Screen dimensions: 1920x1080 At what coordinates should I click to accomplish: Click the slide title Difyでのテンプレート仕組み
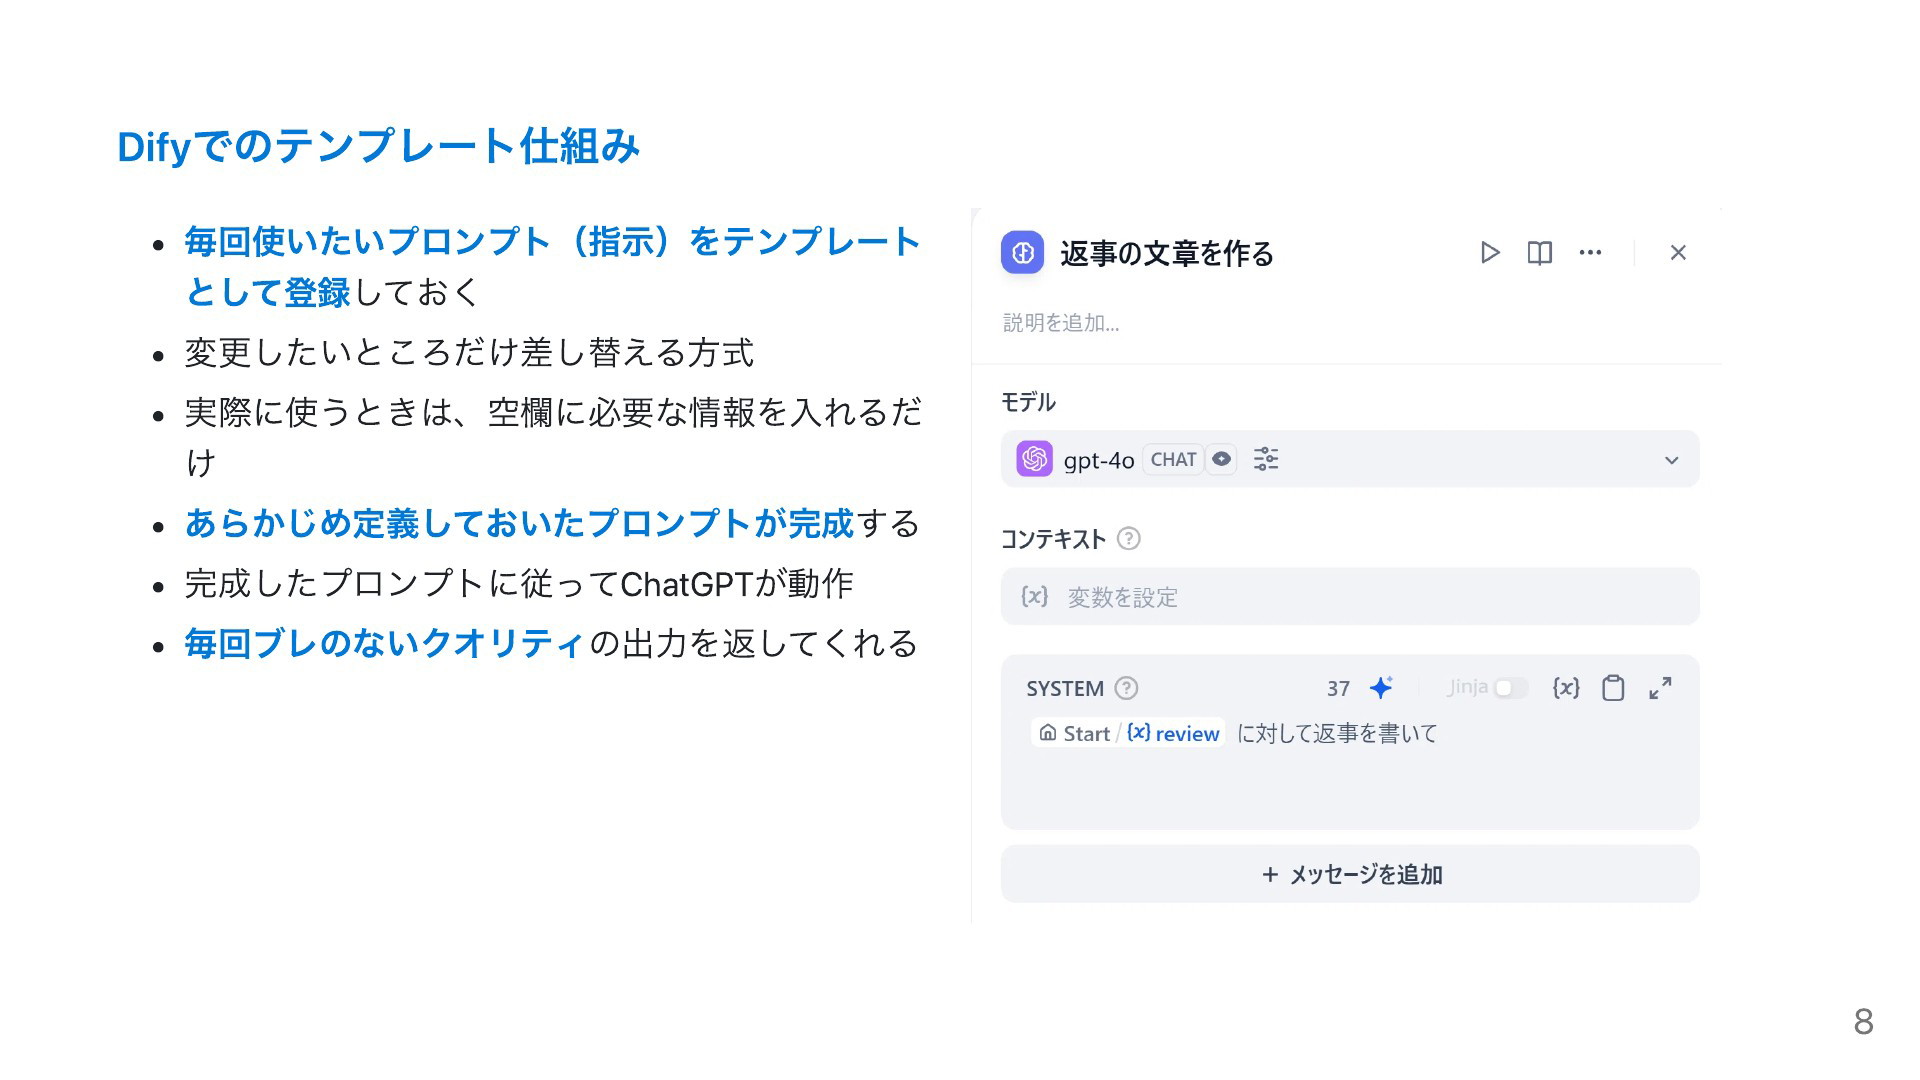coord(378,146)
